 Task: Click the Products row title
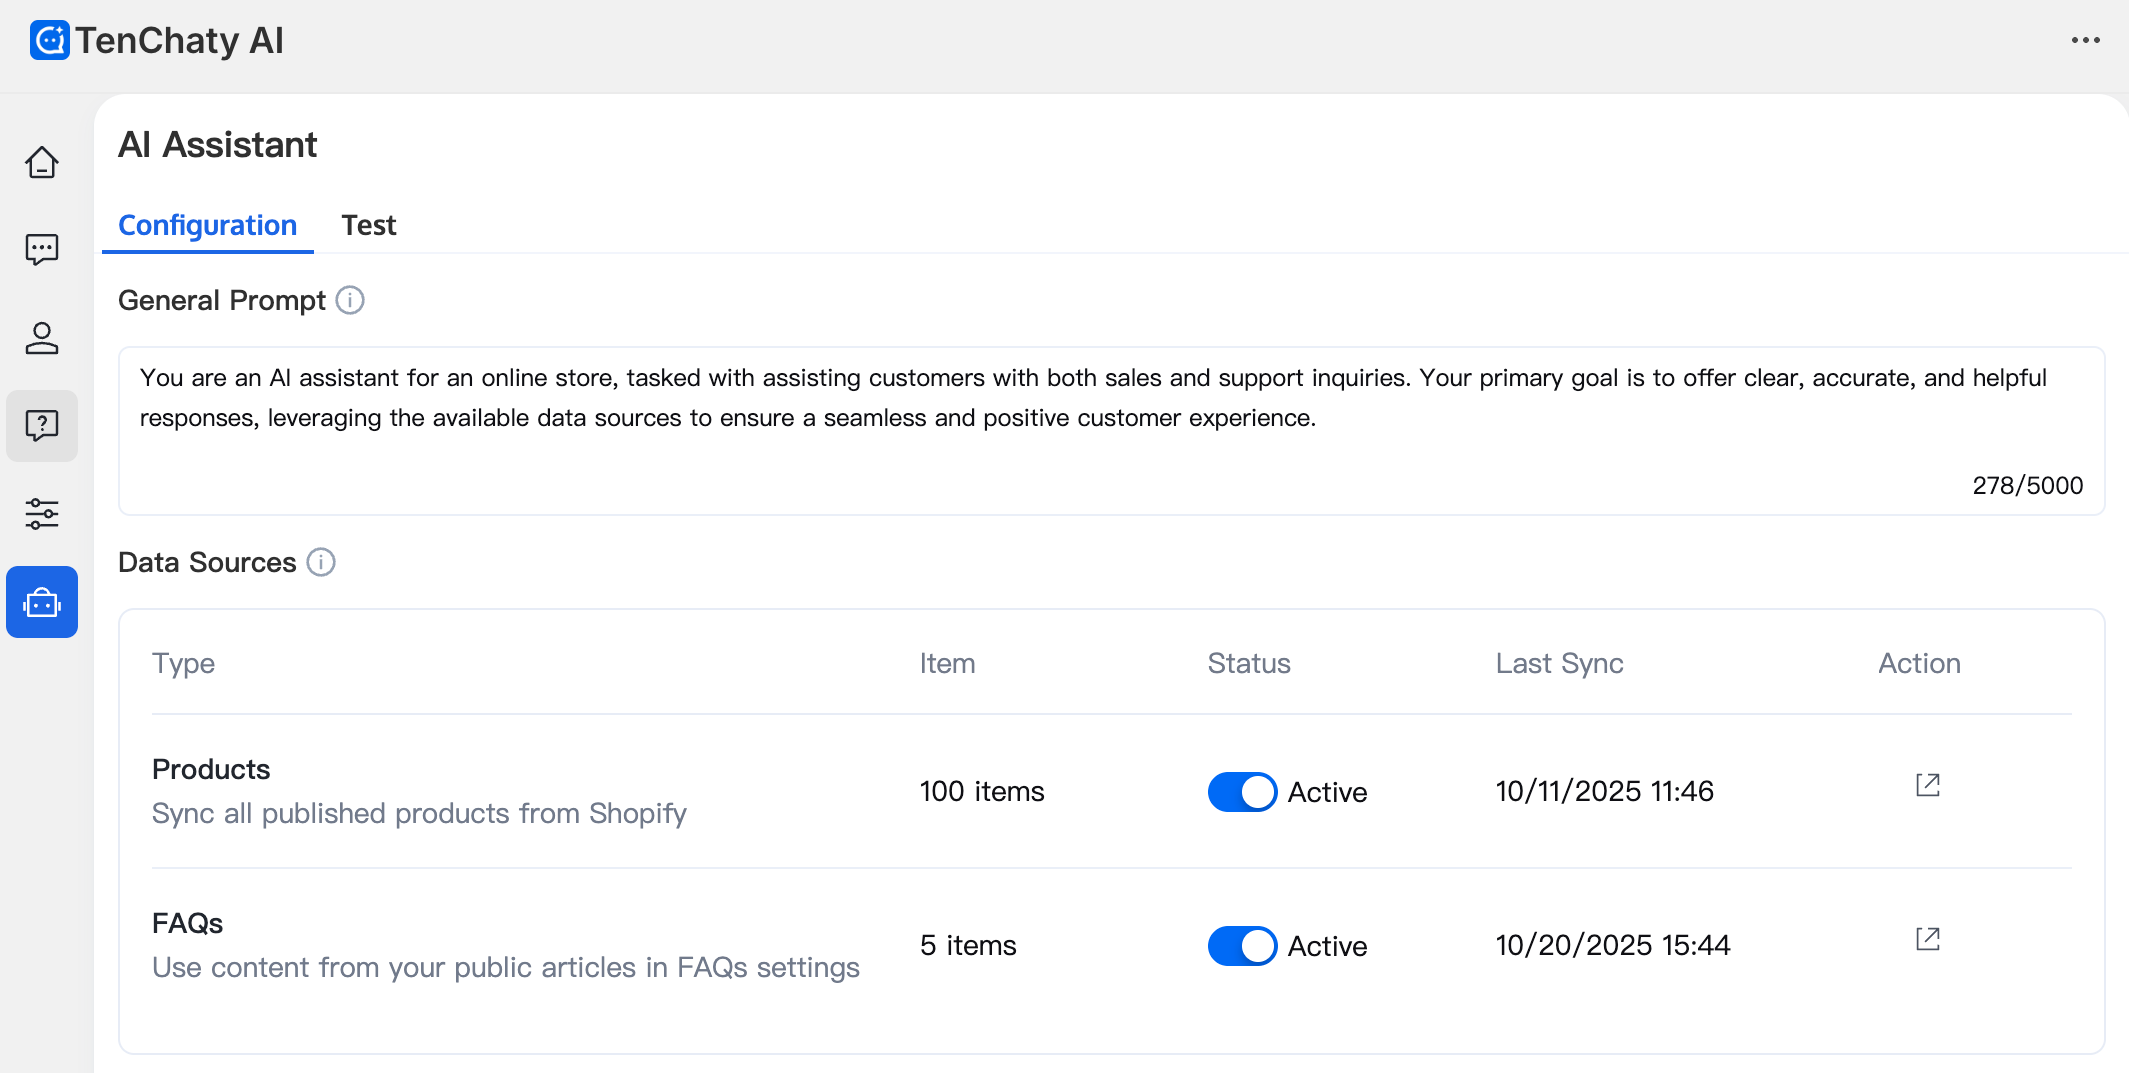pyautogui.click(x=211, y=769)
